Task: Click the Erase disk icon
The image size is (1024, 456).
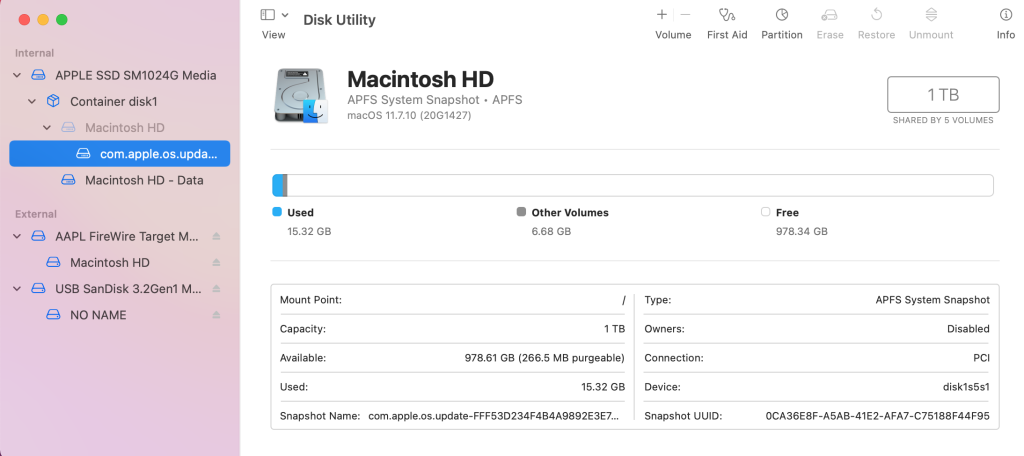Action: click(x=829, y=14)
